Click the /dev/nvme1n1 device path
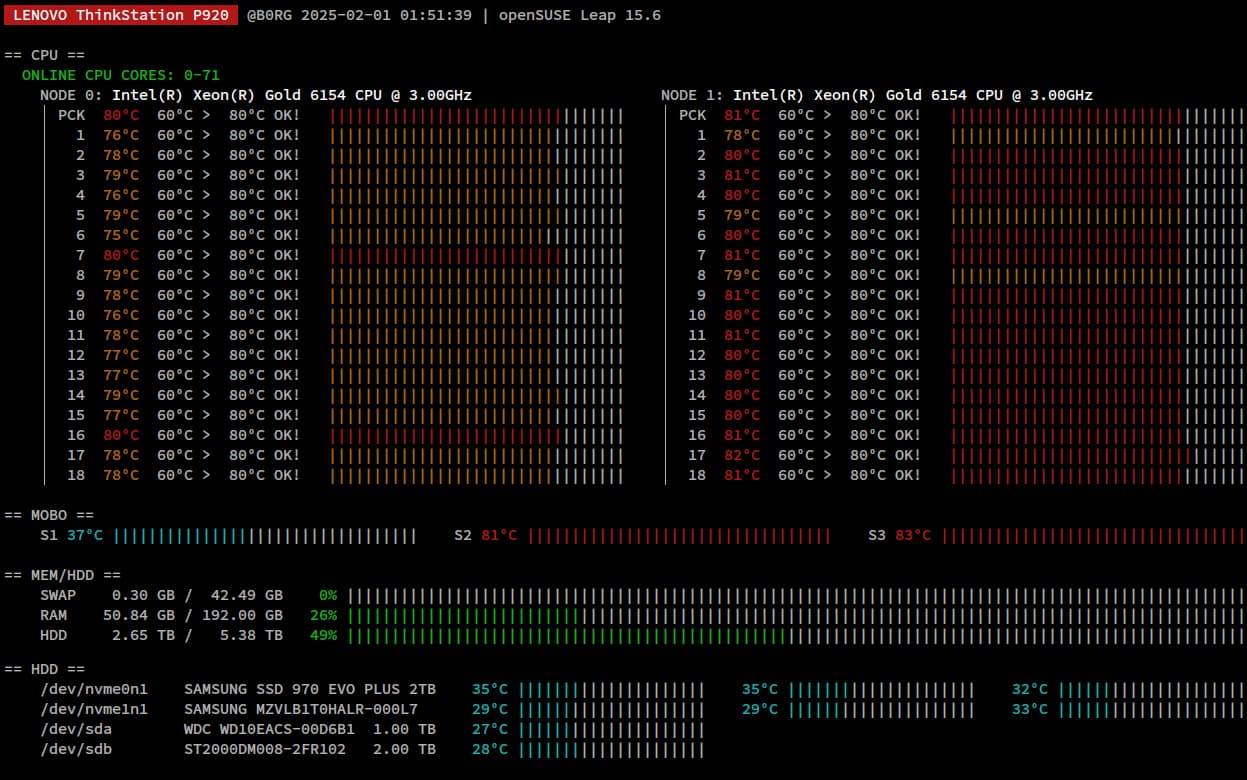1247x780 pixels. tap(94, 709)
